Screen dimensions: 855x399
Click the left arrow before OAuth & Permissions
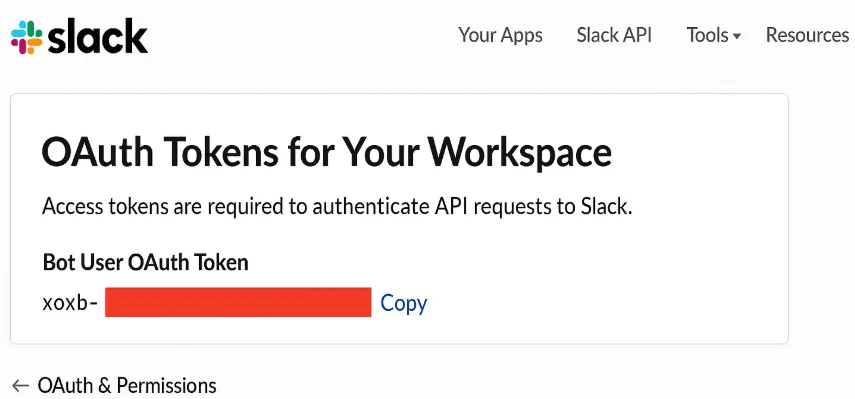tap(20, 386)
